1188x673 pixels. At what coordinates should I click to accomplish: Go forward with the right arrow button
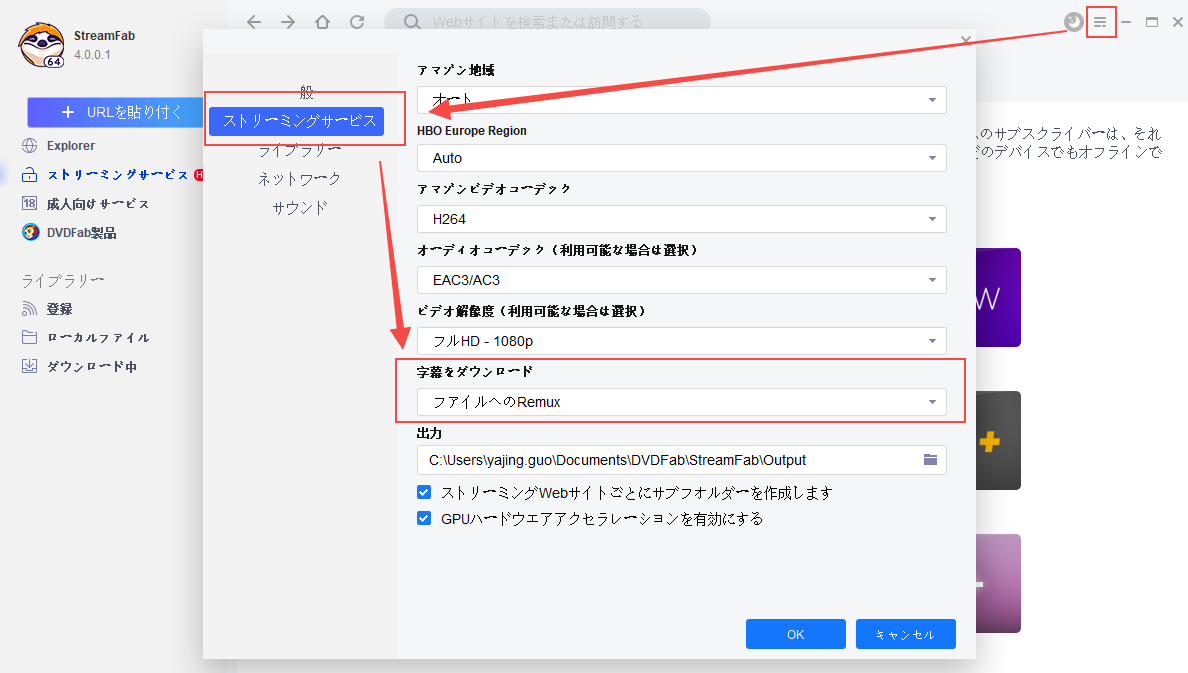tap(288, 22)
